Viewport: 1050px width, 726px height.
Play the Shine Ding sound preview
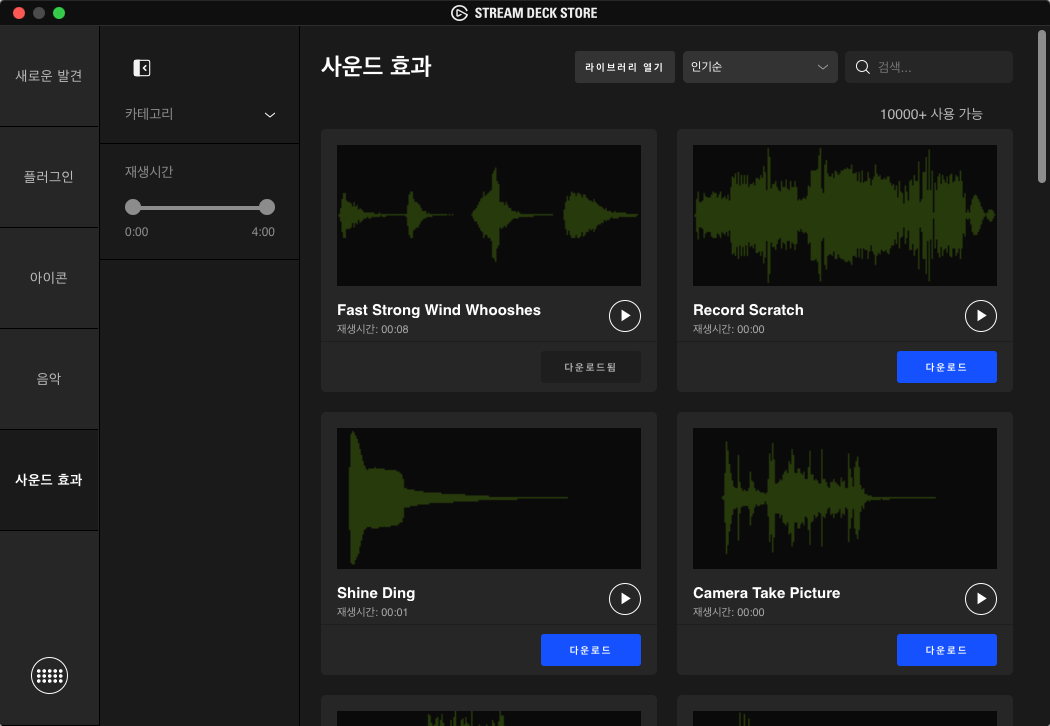pyautogui.click(x=625, y=599)
